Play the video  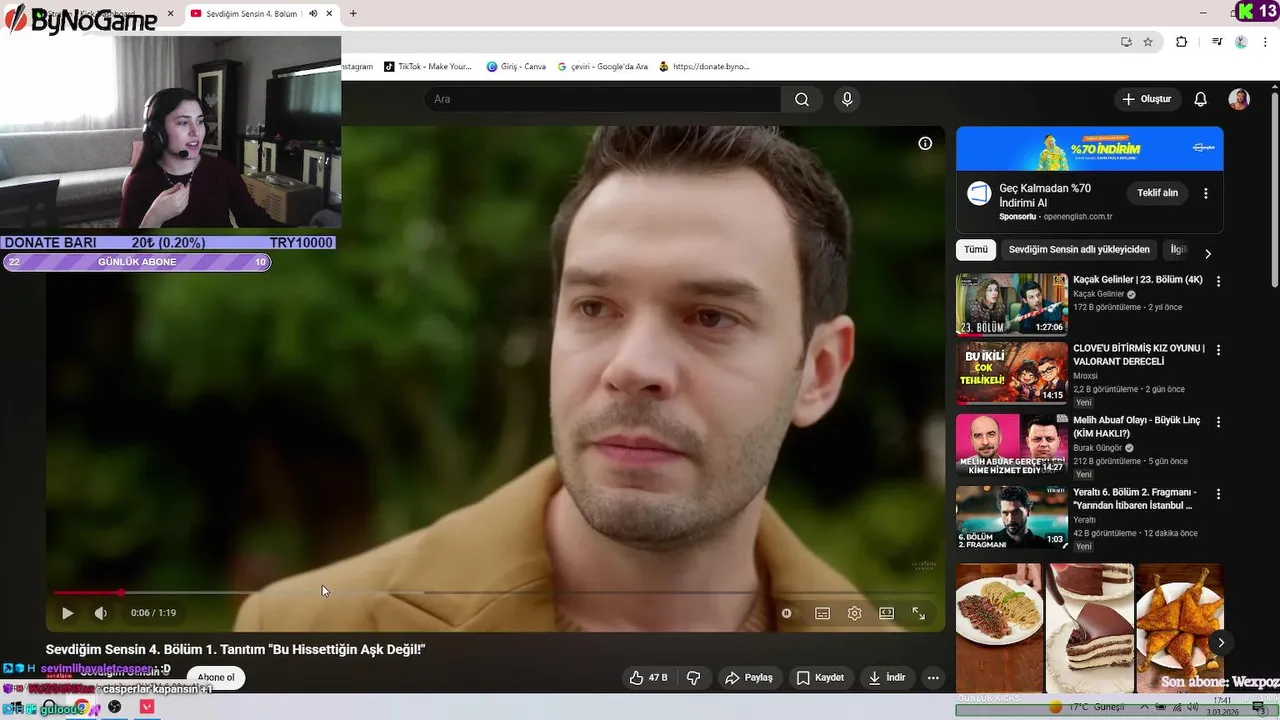click(67, 613)
